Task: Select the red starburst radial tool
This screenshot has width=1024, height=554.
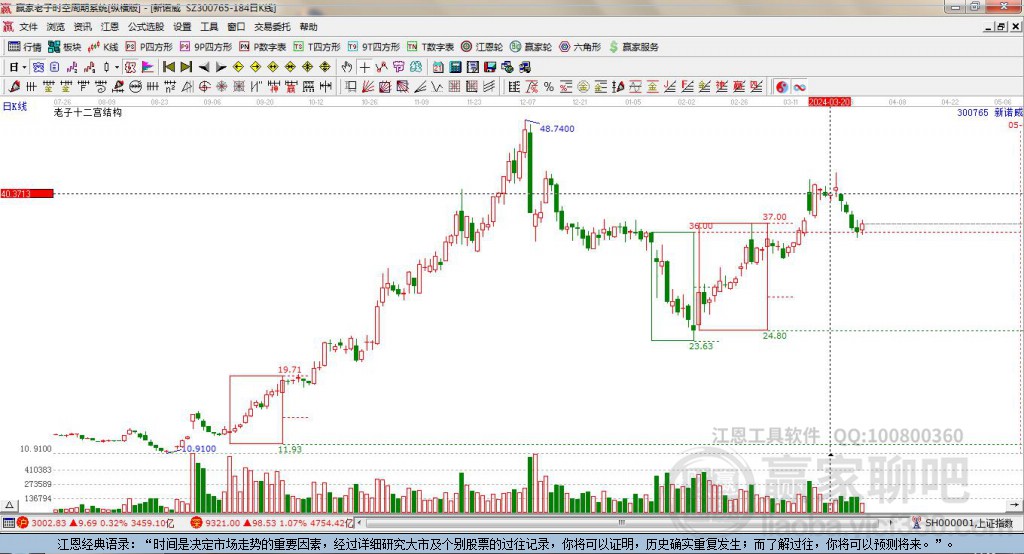Action: (x=221, y=87)
